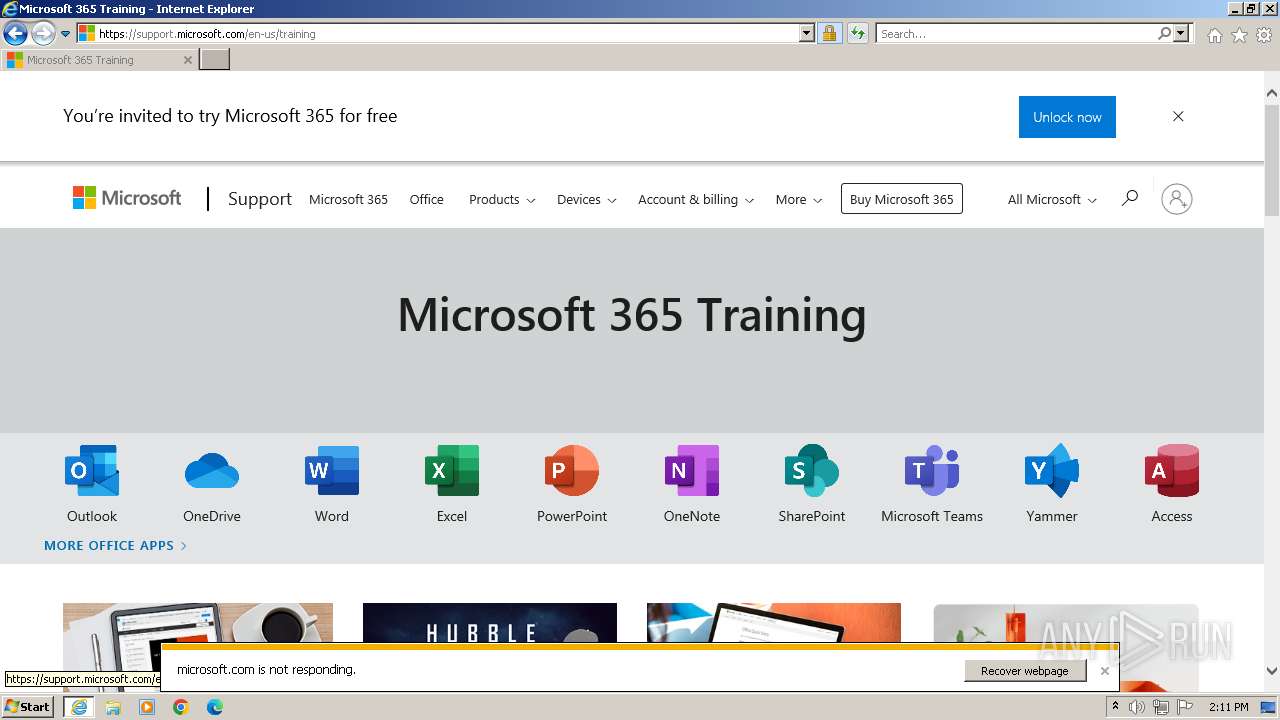Click the Internet Explorer taskbar icon
This screenshot has height=720, width=1280.
tap(79, 707)
